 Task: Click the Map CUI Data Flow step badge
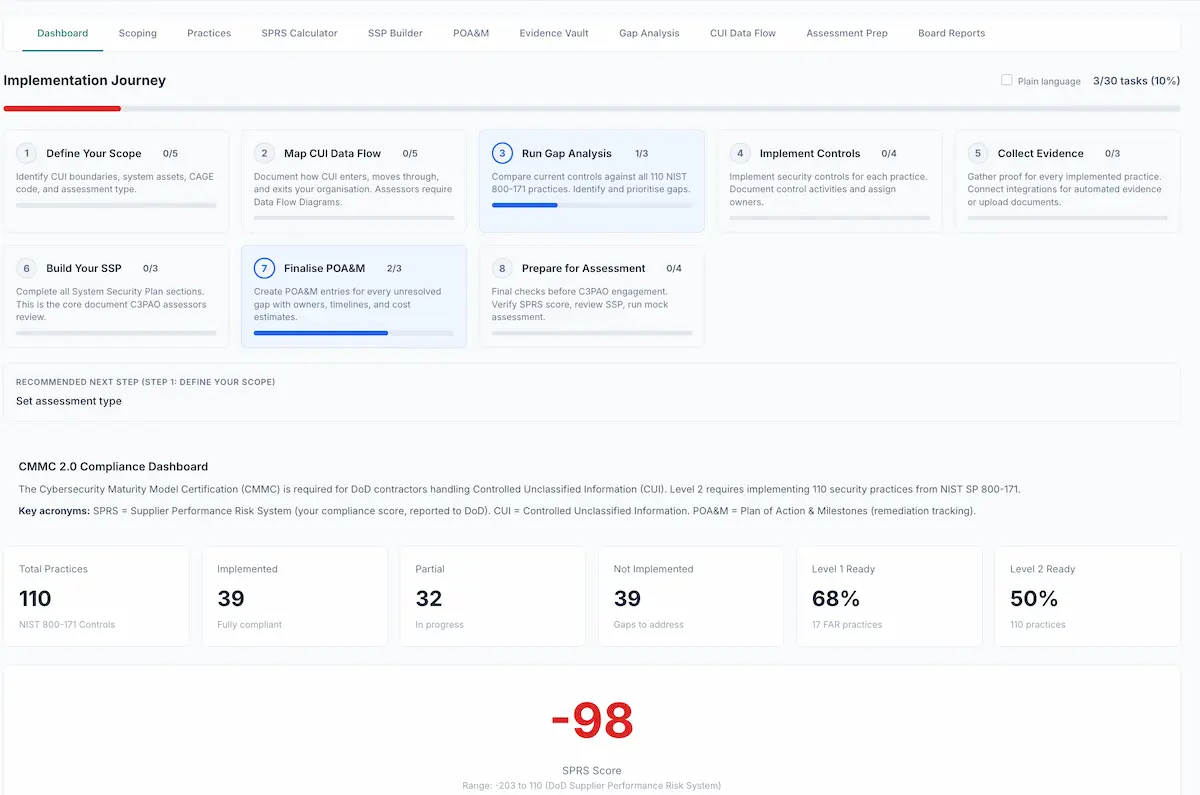click(264, 153)
